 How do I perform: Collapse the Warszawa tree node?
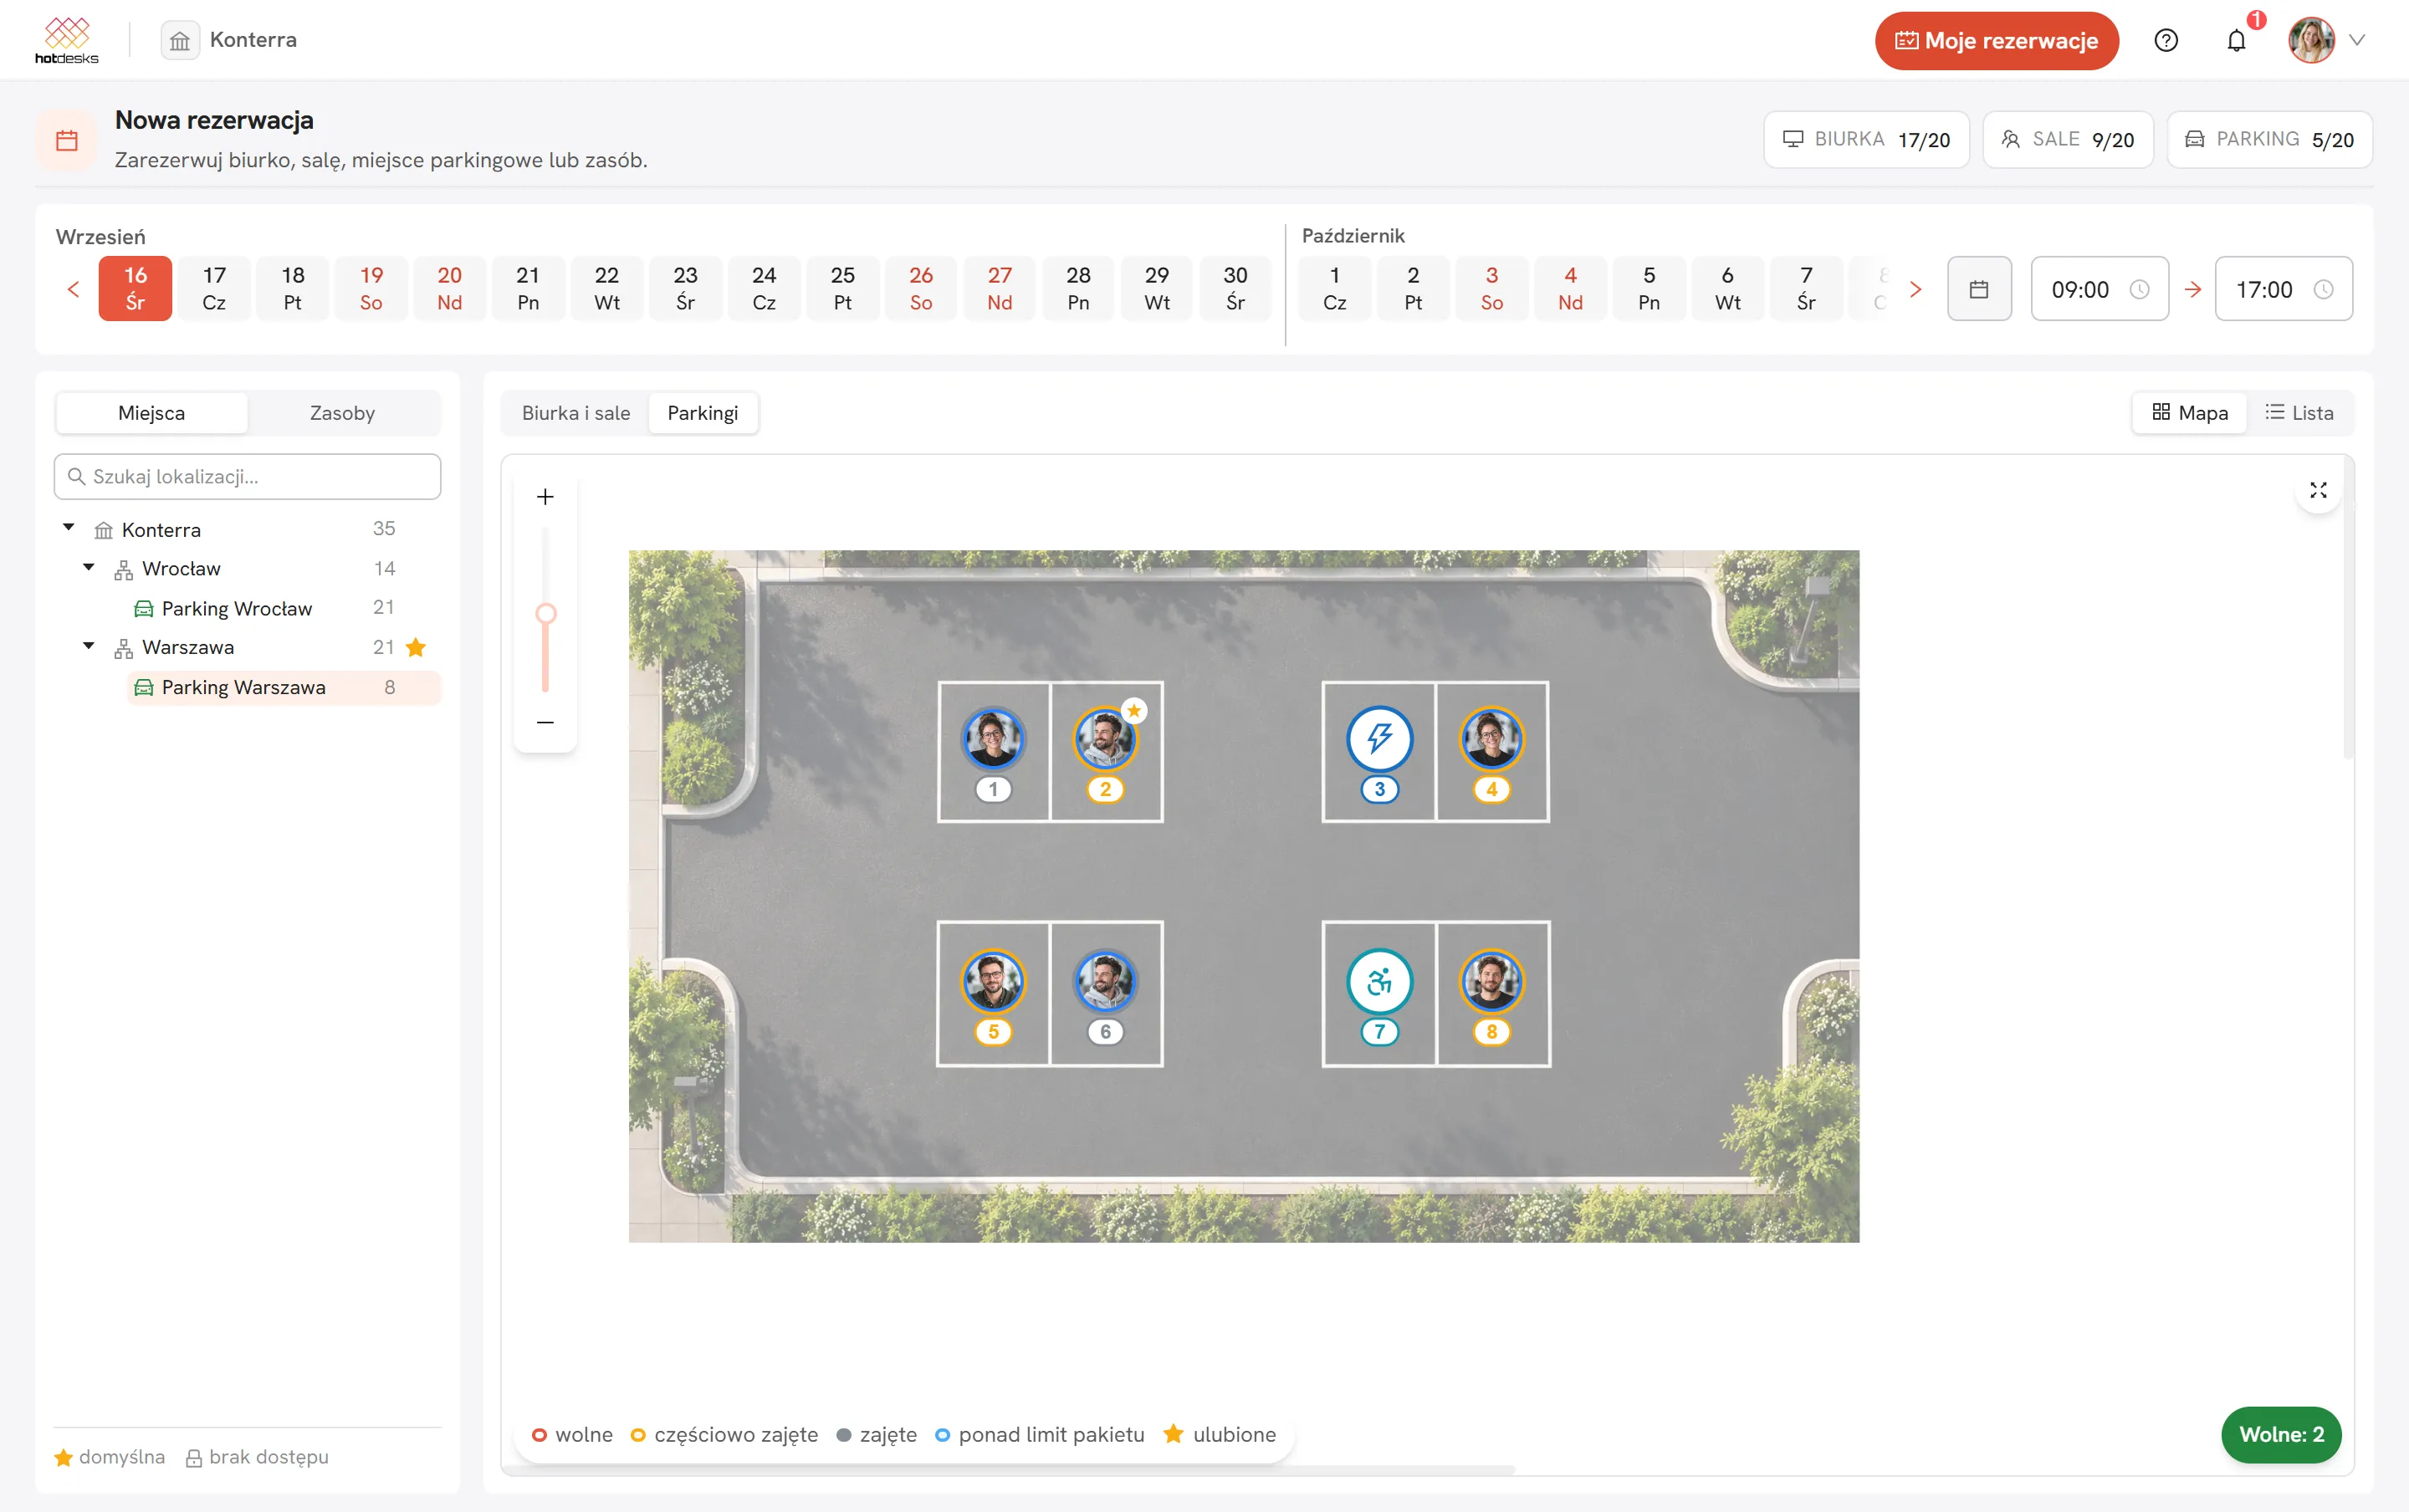[89, 646]
